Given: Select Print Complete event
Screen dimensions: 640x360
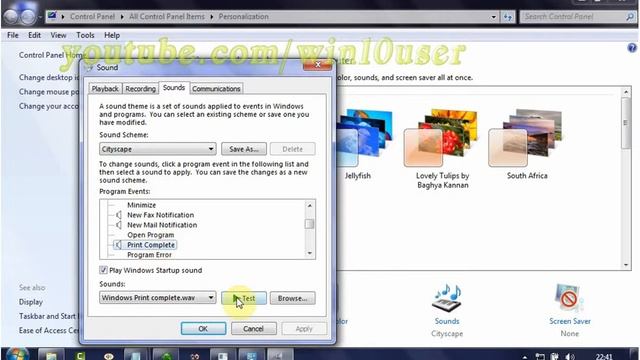Looking at the screenshot, I should point(151,245).
